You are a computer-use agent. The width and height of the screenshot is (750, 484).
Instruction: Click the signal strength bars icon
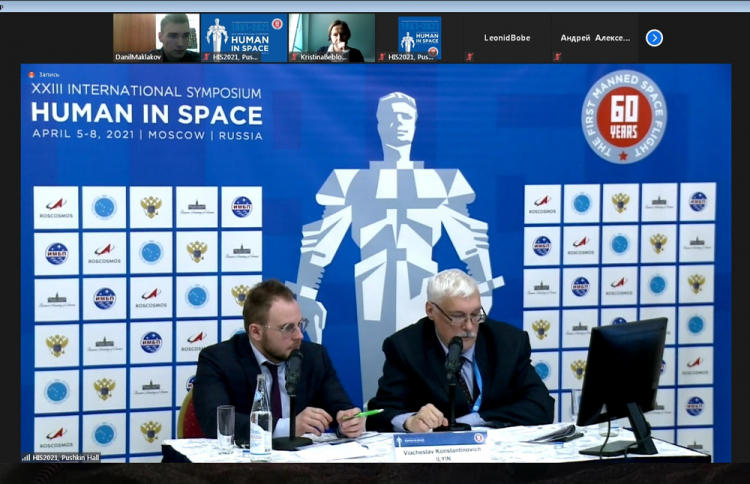(x=26, y=457)
